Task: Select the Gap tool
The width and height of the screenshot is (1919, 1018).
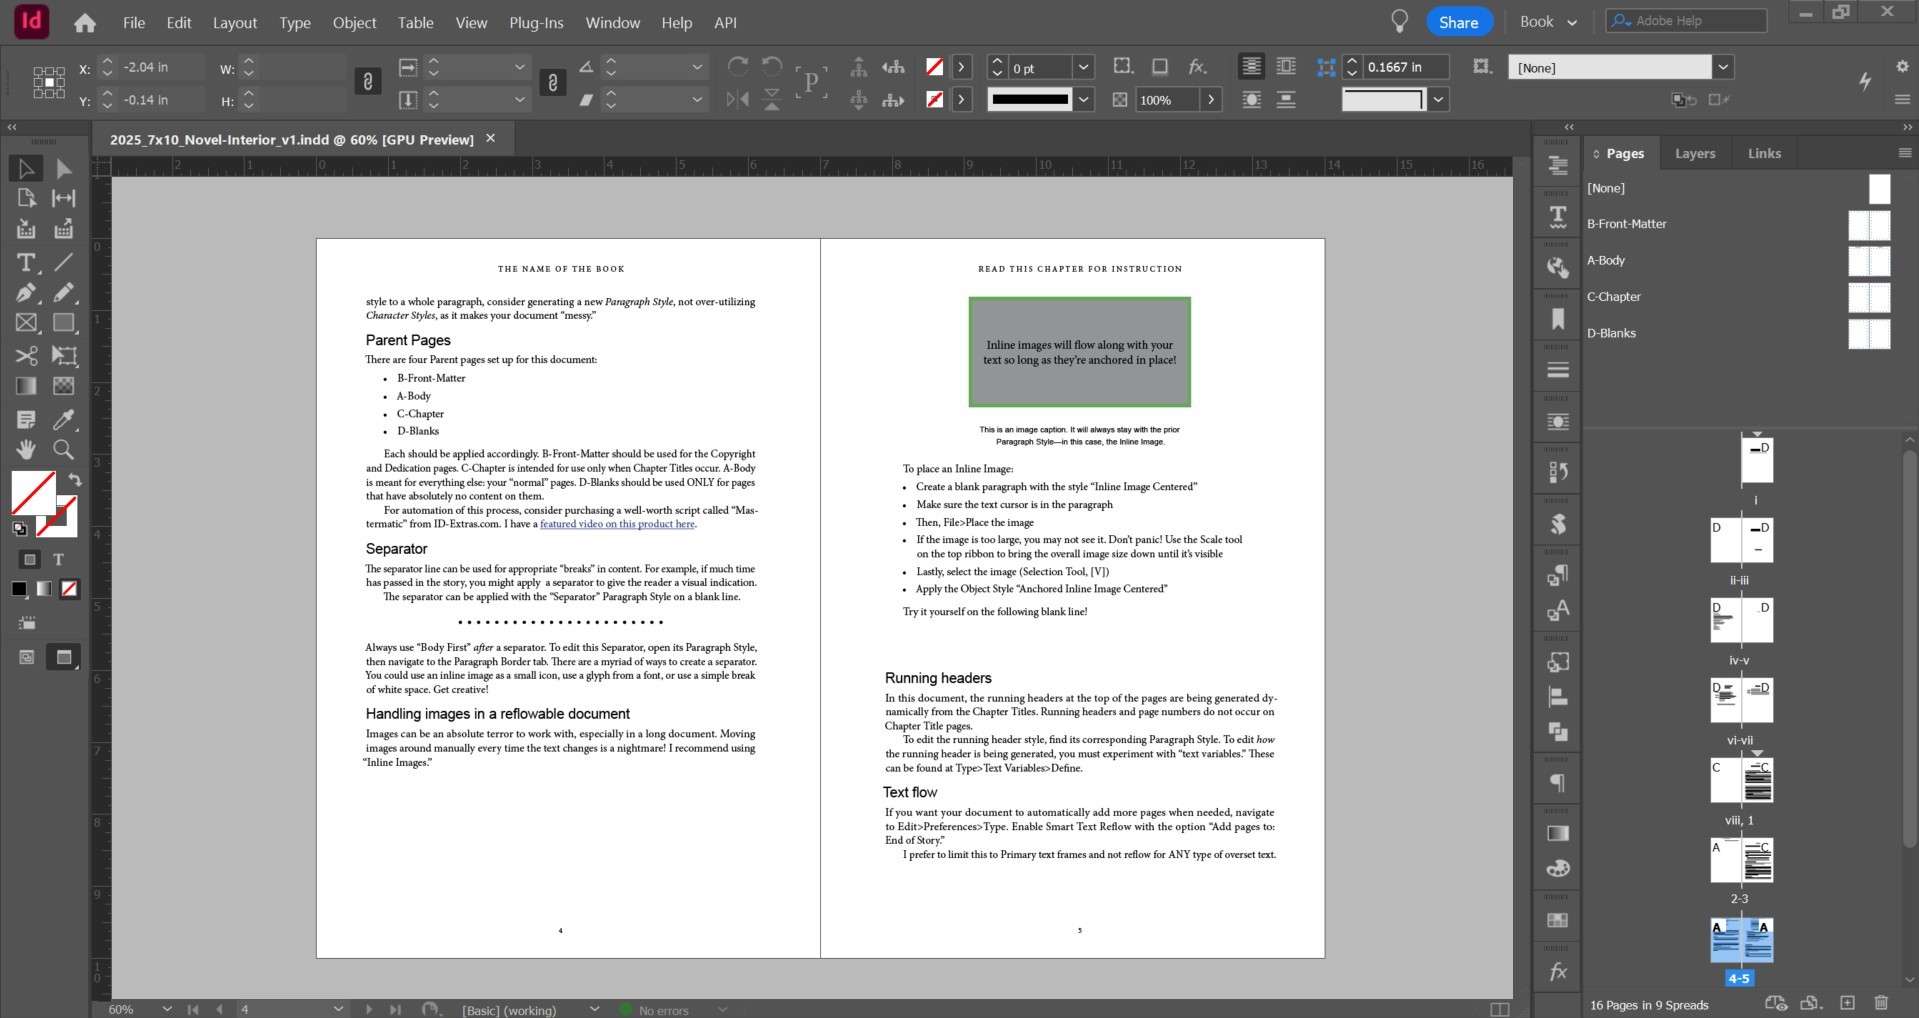Action: pyautogui.click(x=64, y=198)
